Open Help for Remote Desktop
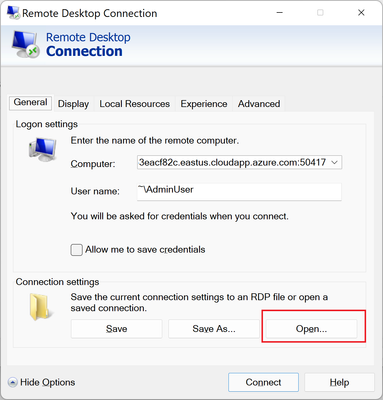383x400 pixels. (x=339, y=382)
